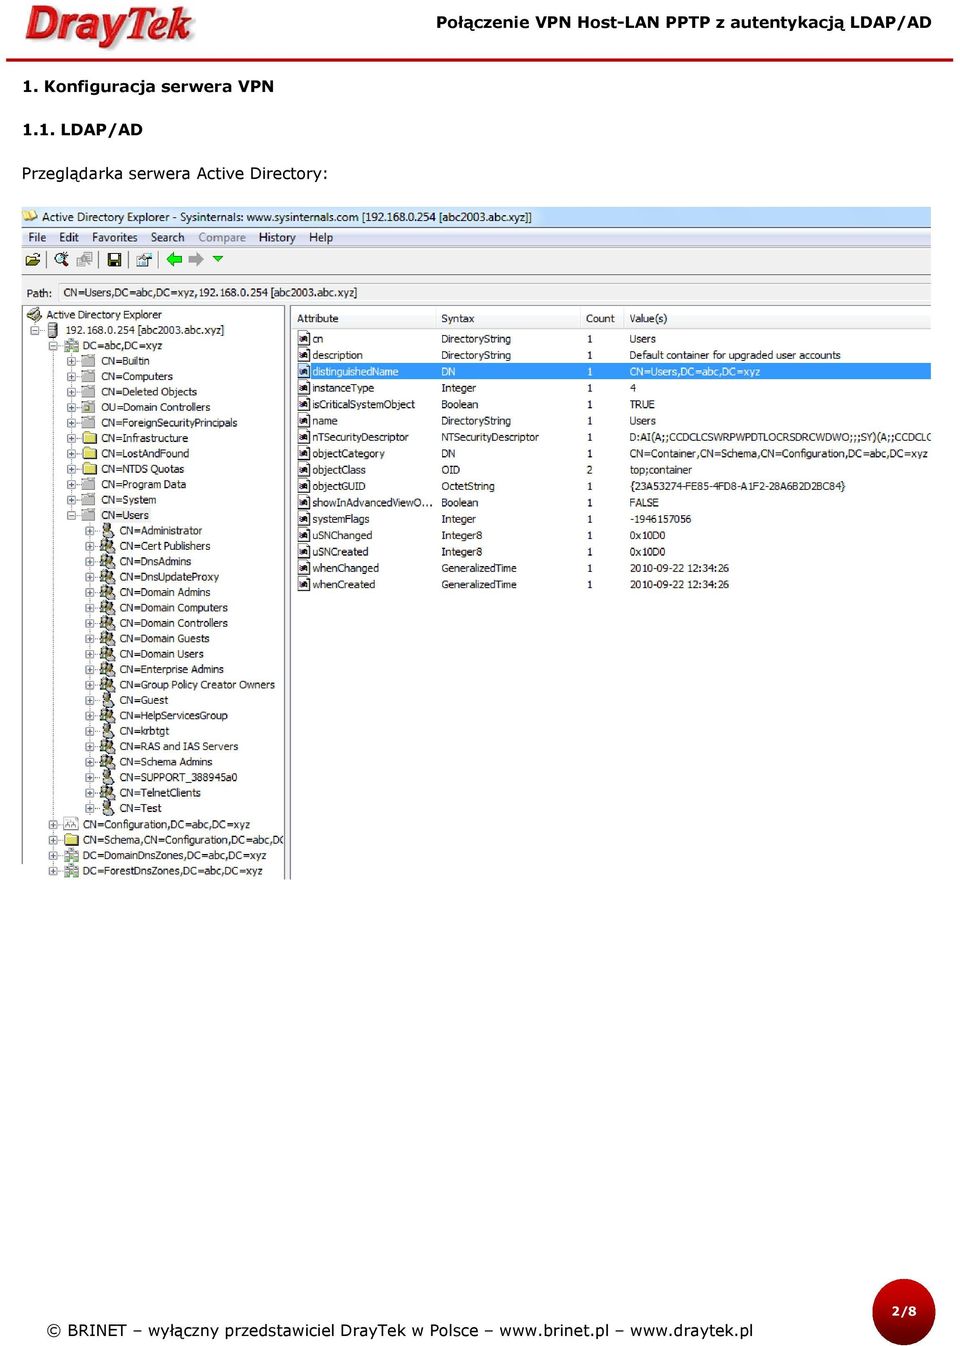This screenshot has width=960, height=1346.
Task: Click the Active Directory Explorer root icon
Action: 34,314
